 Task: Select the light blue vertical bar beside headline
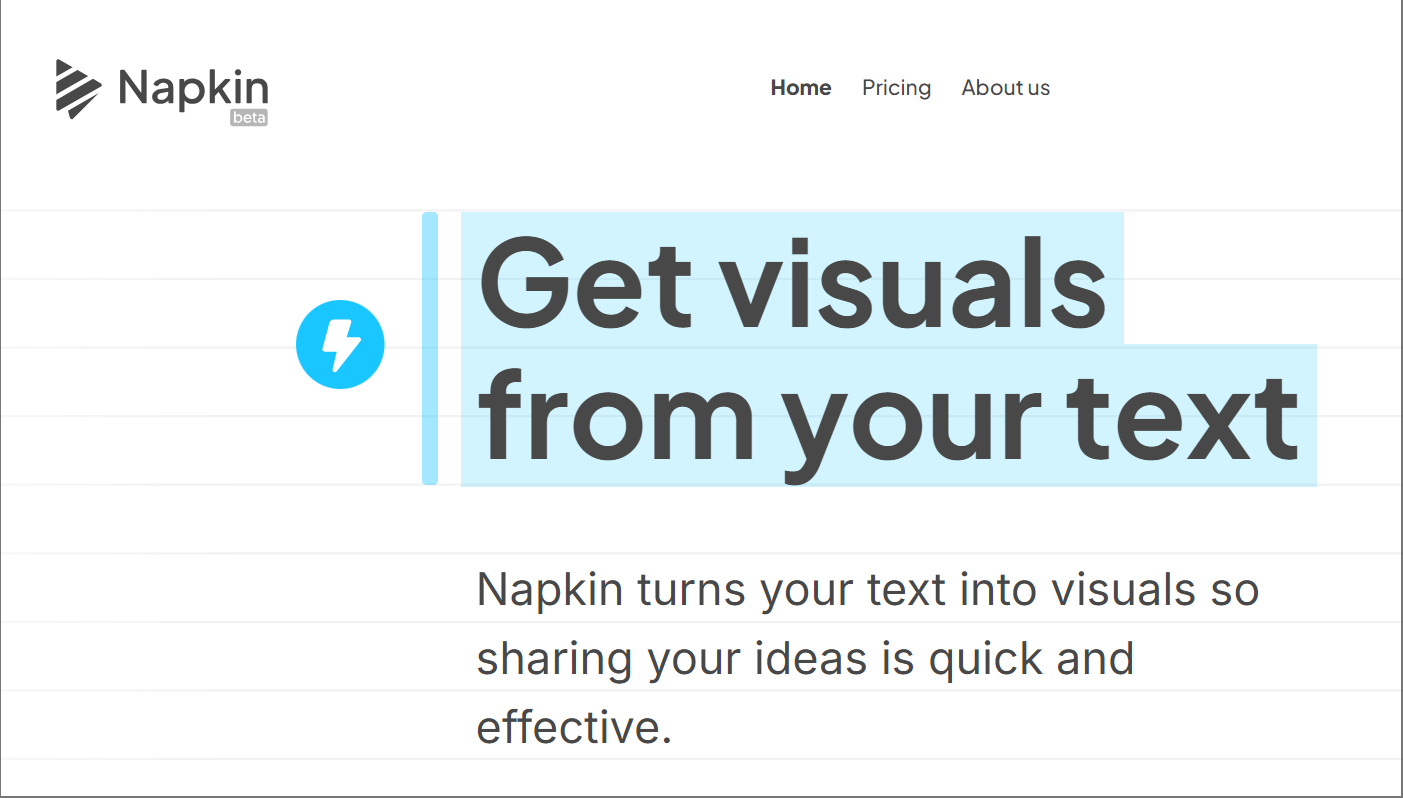pyautogui.click(x=430, y=348)
